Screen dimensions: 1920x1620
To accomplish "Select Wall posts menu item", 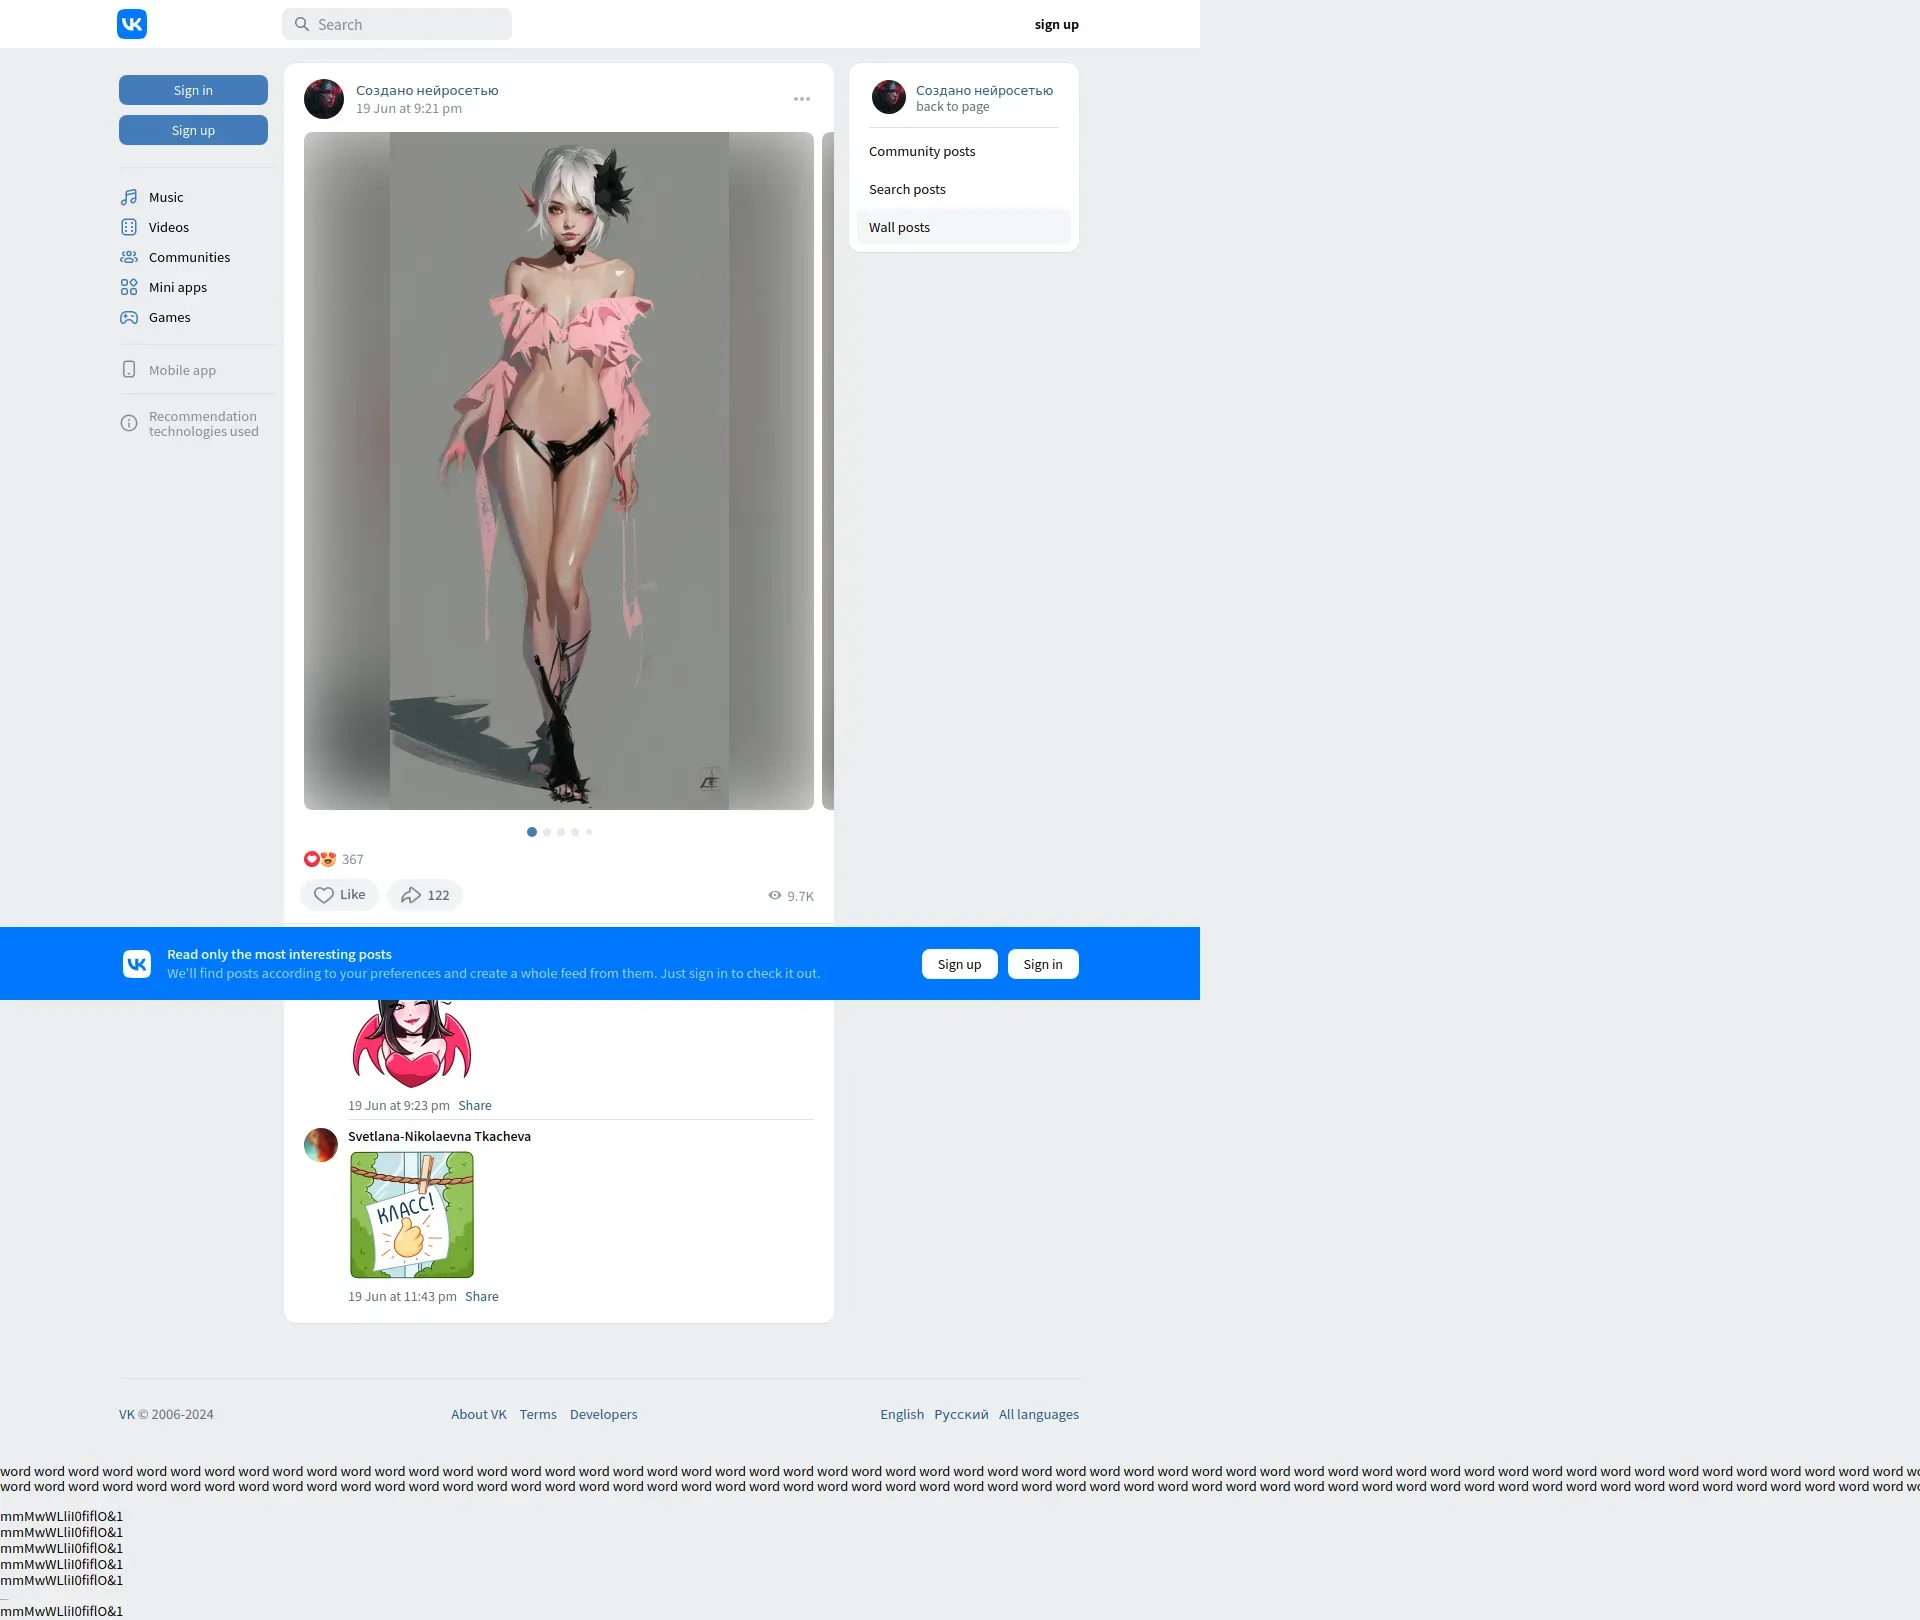I will (x=899, y=227).
